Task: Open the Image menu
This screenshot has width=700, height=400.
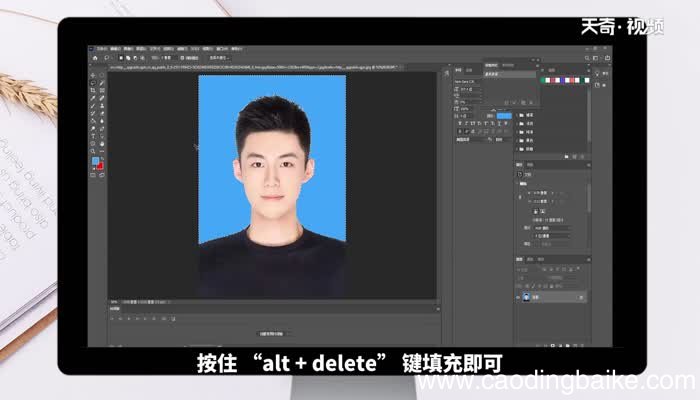Action: tap(129, 49)
